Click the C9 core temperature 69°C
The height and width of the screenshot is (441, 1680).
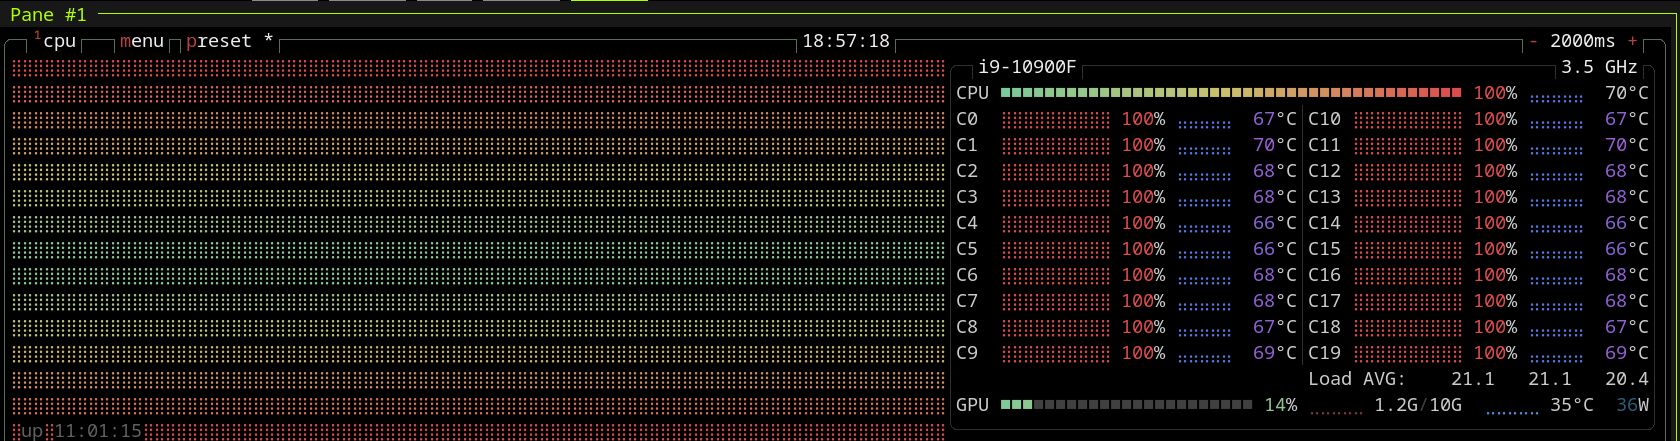(1274, 353)
